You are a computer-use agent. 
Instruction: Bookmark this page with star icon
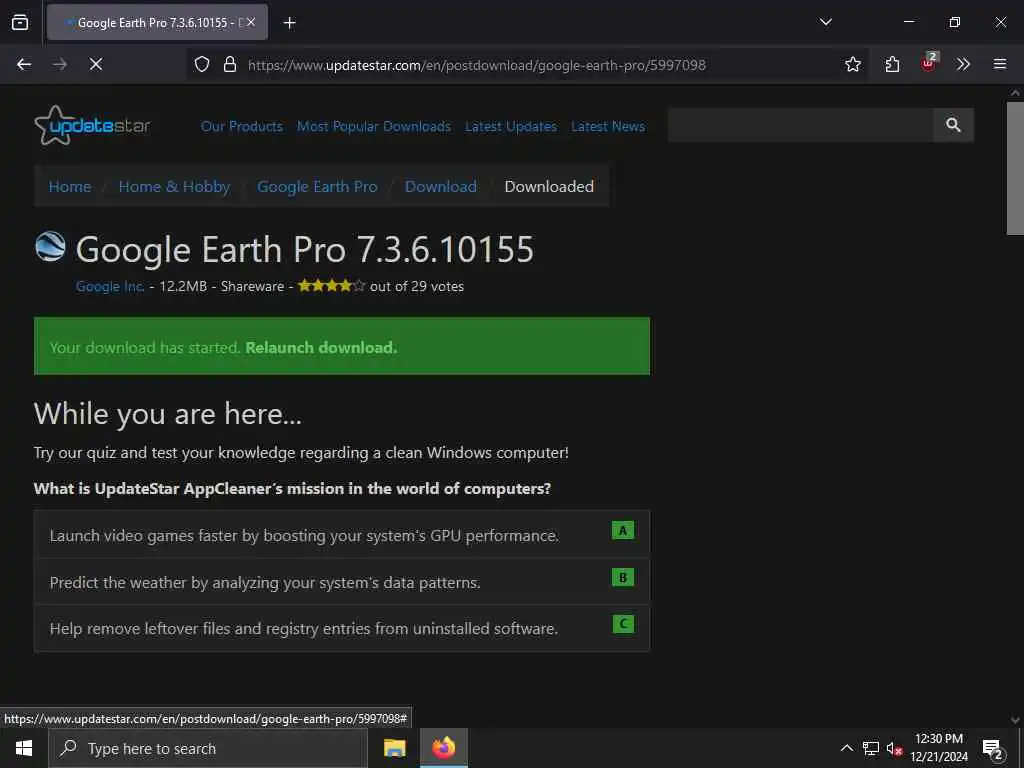[852, 64]
